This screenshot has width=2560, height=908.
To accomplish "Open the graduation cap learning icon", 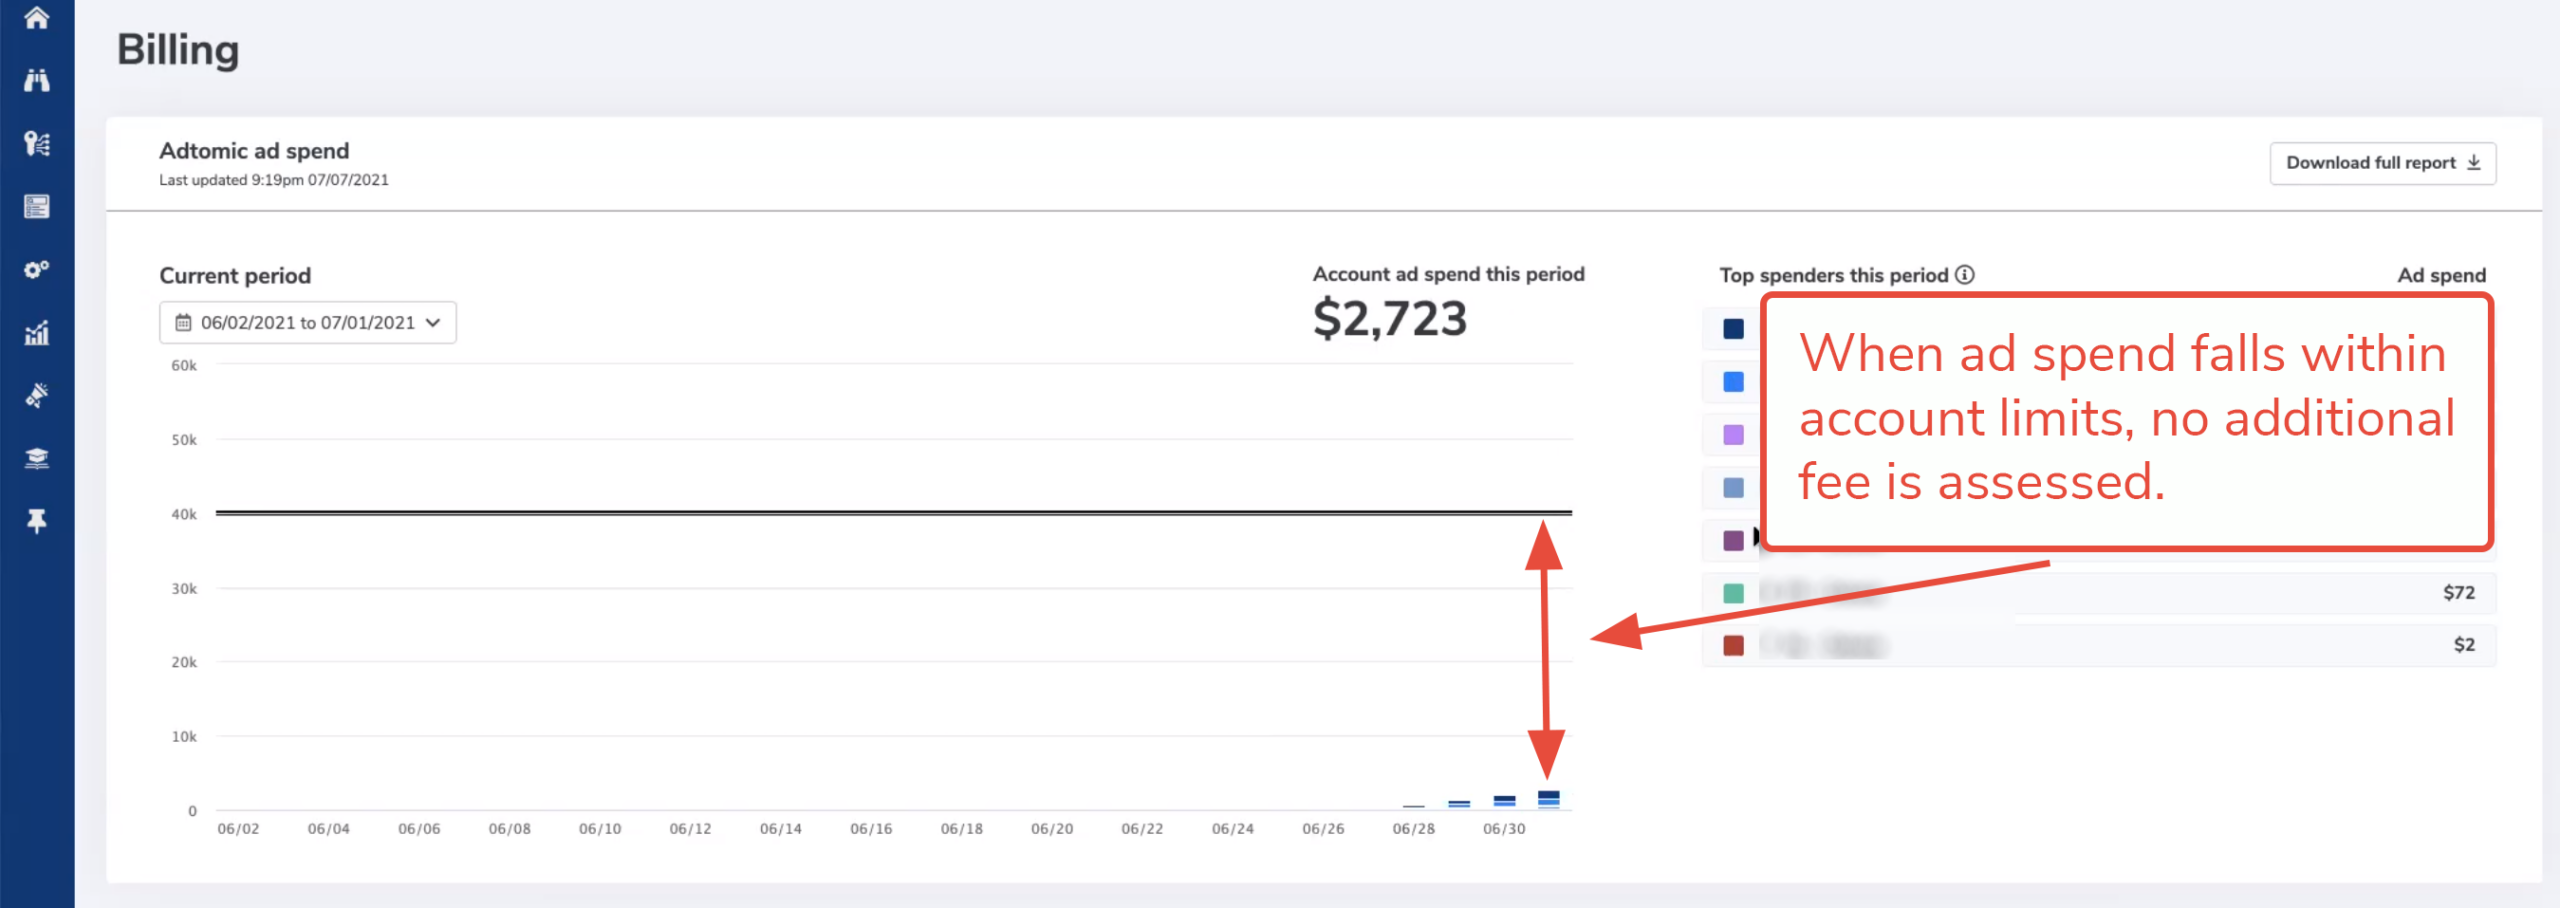I will tap(37, 459).
